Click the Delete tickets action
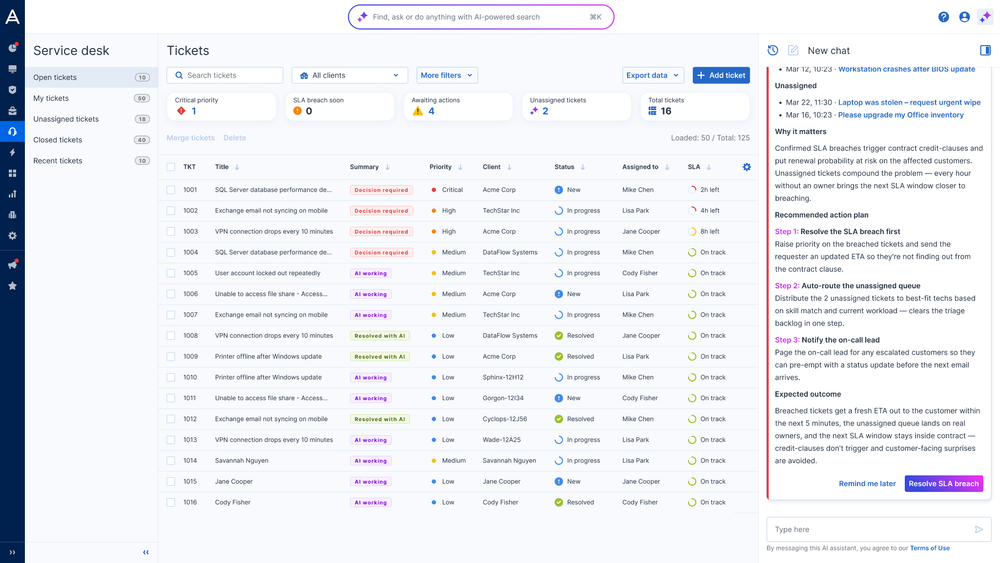The height and width of the screenshot is (563, 1000). tap(235, 138)
